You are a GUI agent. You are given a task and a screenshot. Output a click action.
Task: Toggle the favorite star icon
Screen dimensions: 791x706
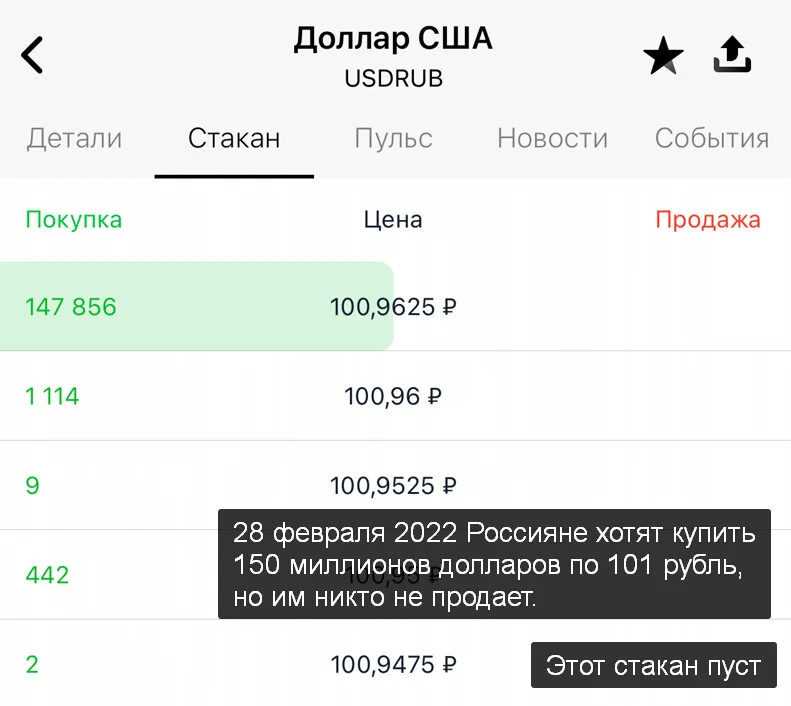pyautogui.click(x=663, y=55)
